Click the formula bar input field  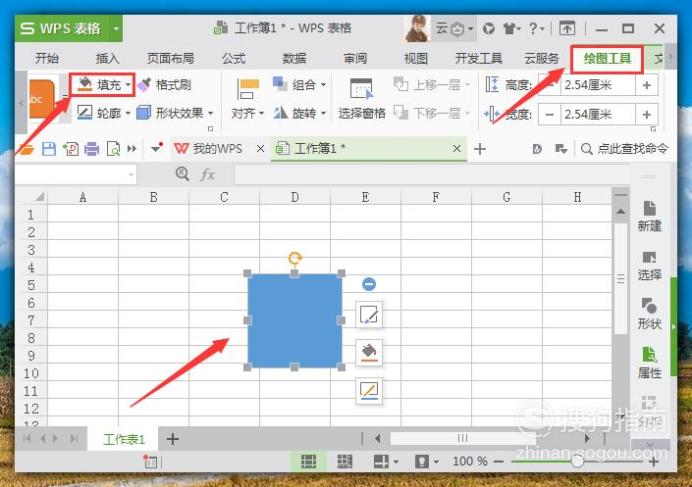click(432, 175)
